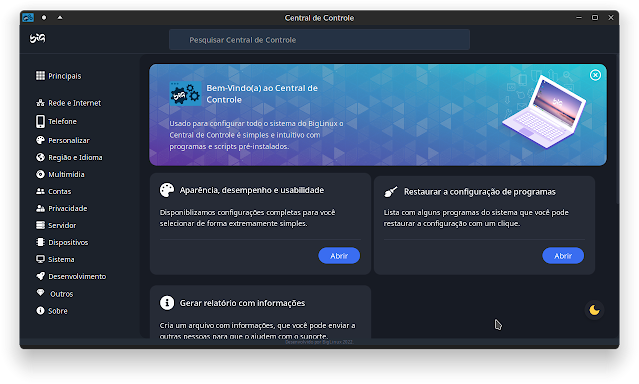Click the Multimídia disc icon
The height and width of the screenshot is (384, 639).
coord(40,174)
